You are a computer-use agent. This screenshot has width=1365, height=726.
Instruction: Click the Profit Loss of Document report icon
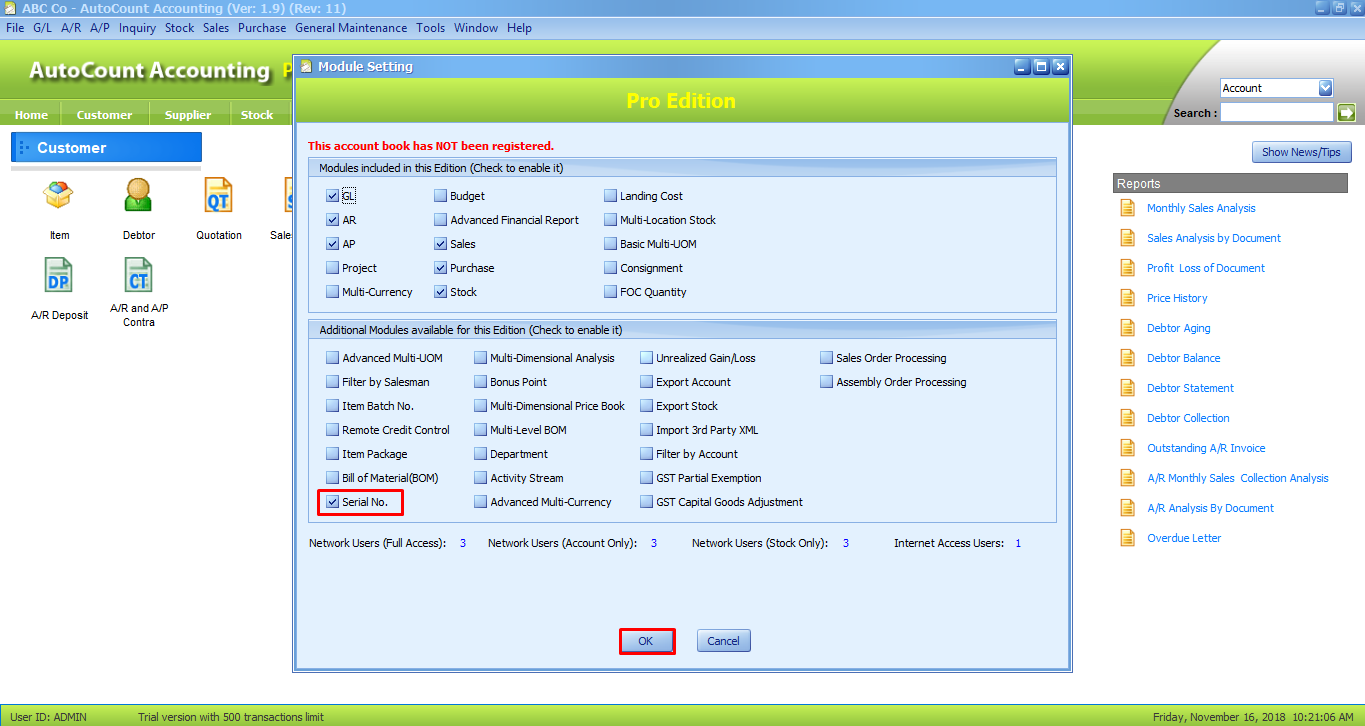click(1128, 268)
